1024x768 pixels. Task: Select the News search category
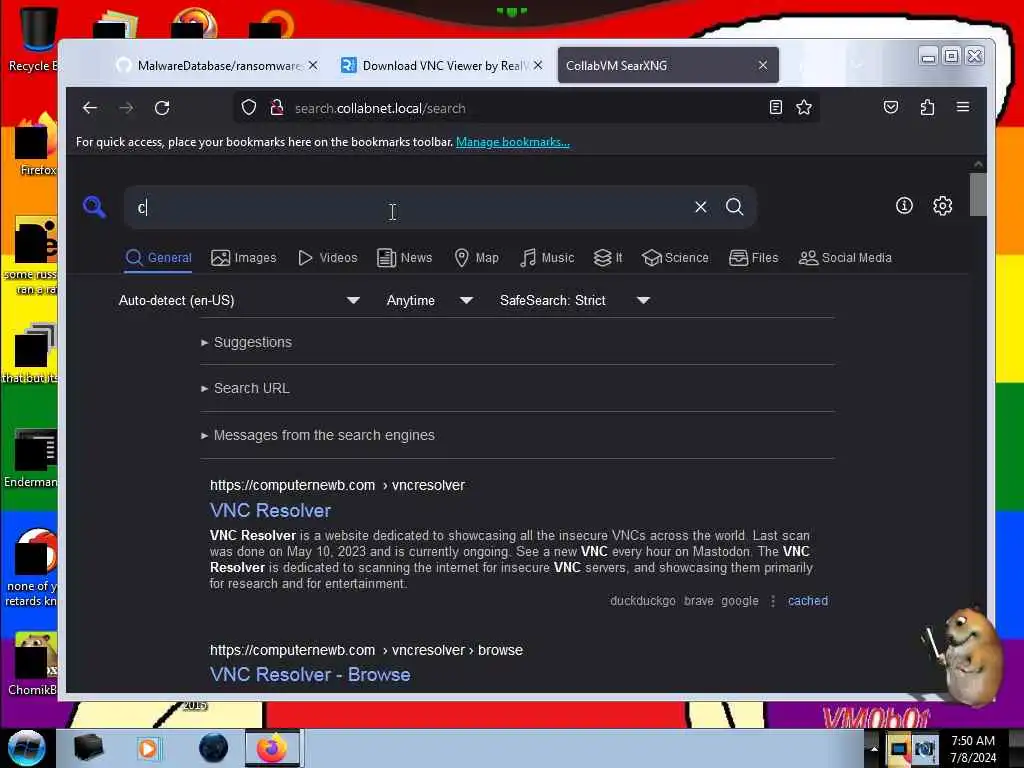coord(405,258)
